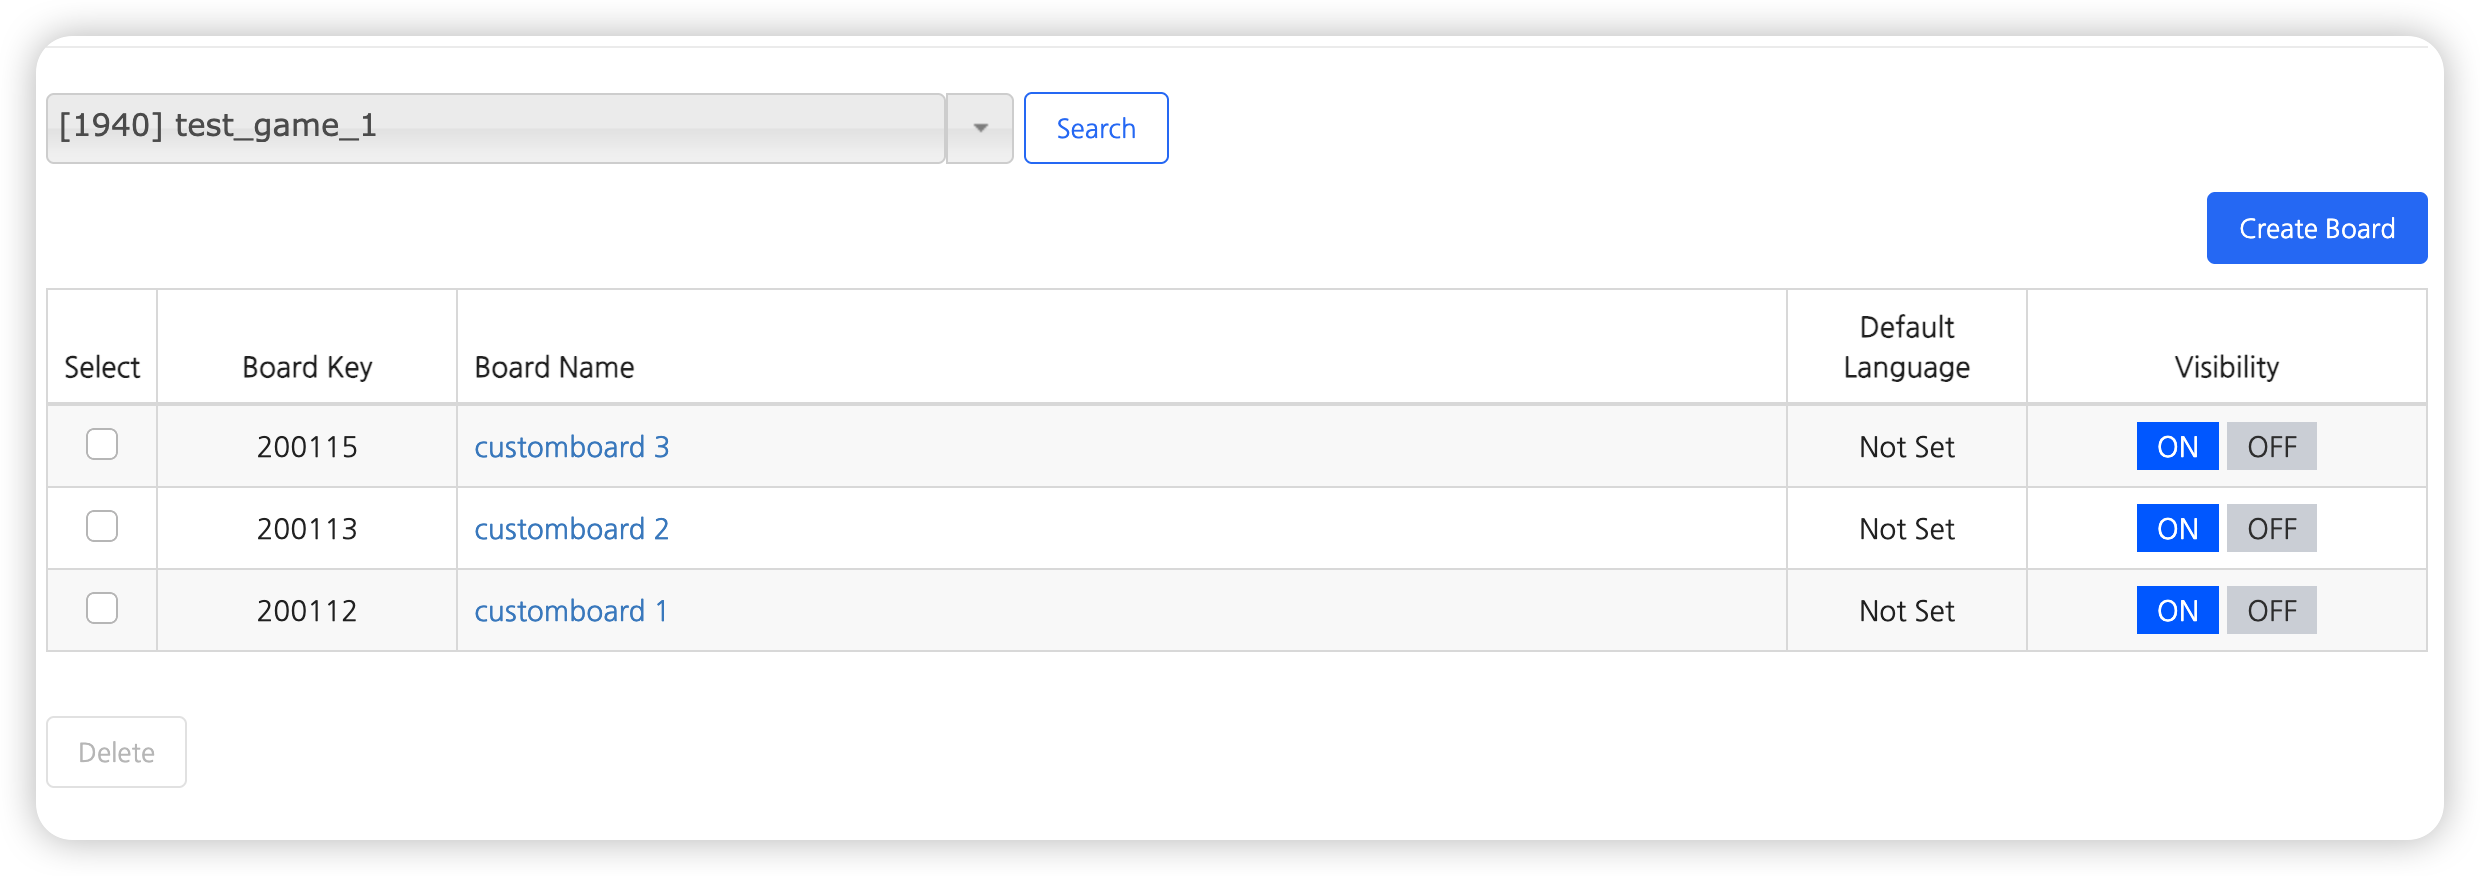Screen dimensions: 2480x876
Task: Check the box for board 200112
Action: click(x=102, y=608)
